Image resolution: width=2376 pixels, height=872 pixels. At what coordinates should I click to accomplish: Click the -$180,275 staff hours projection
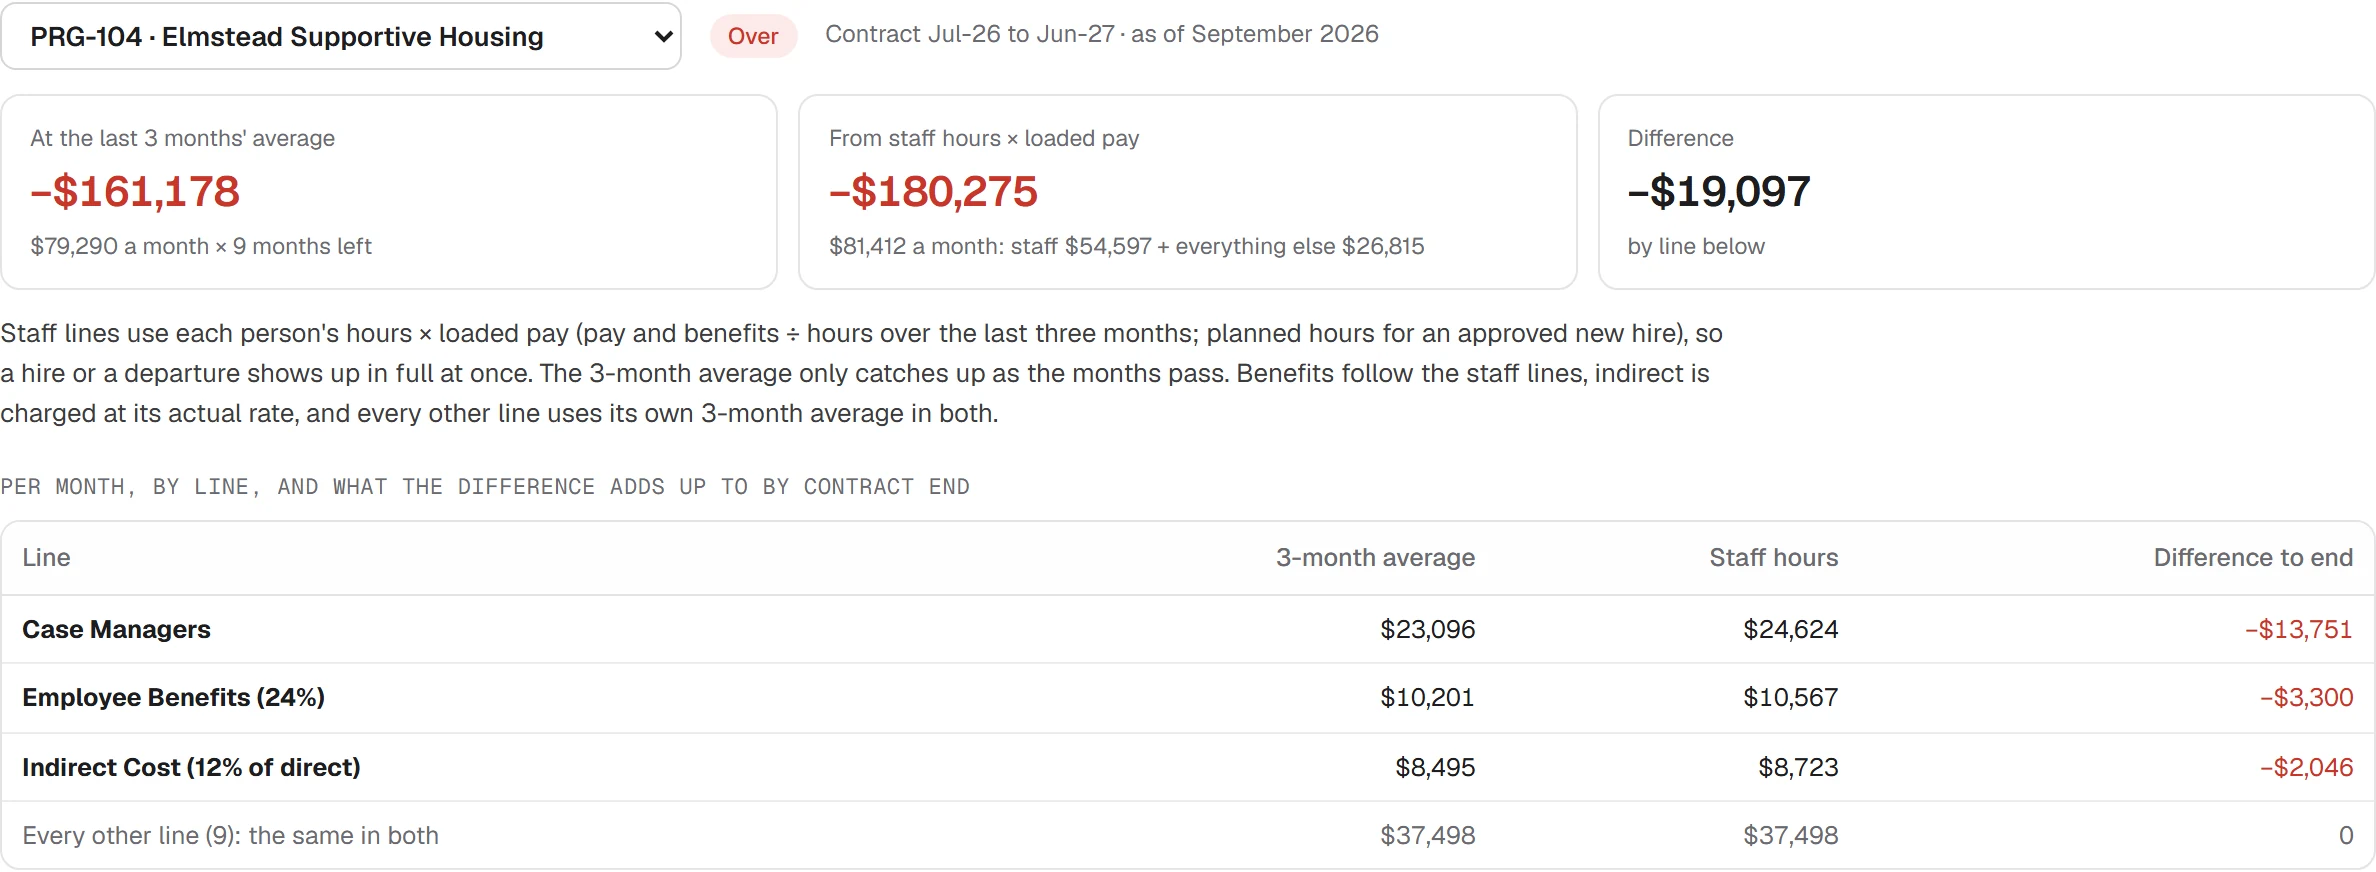point(933,191)
